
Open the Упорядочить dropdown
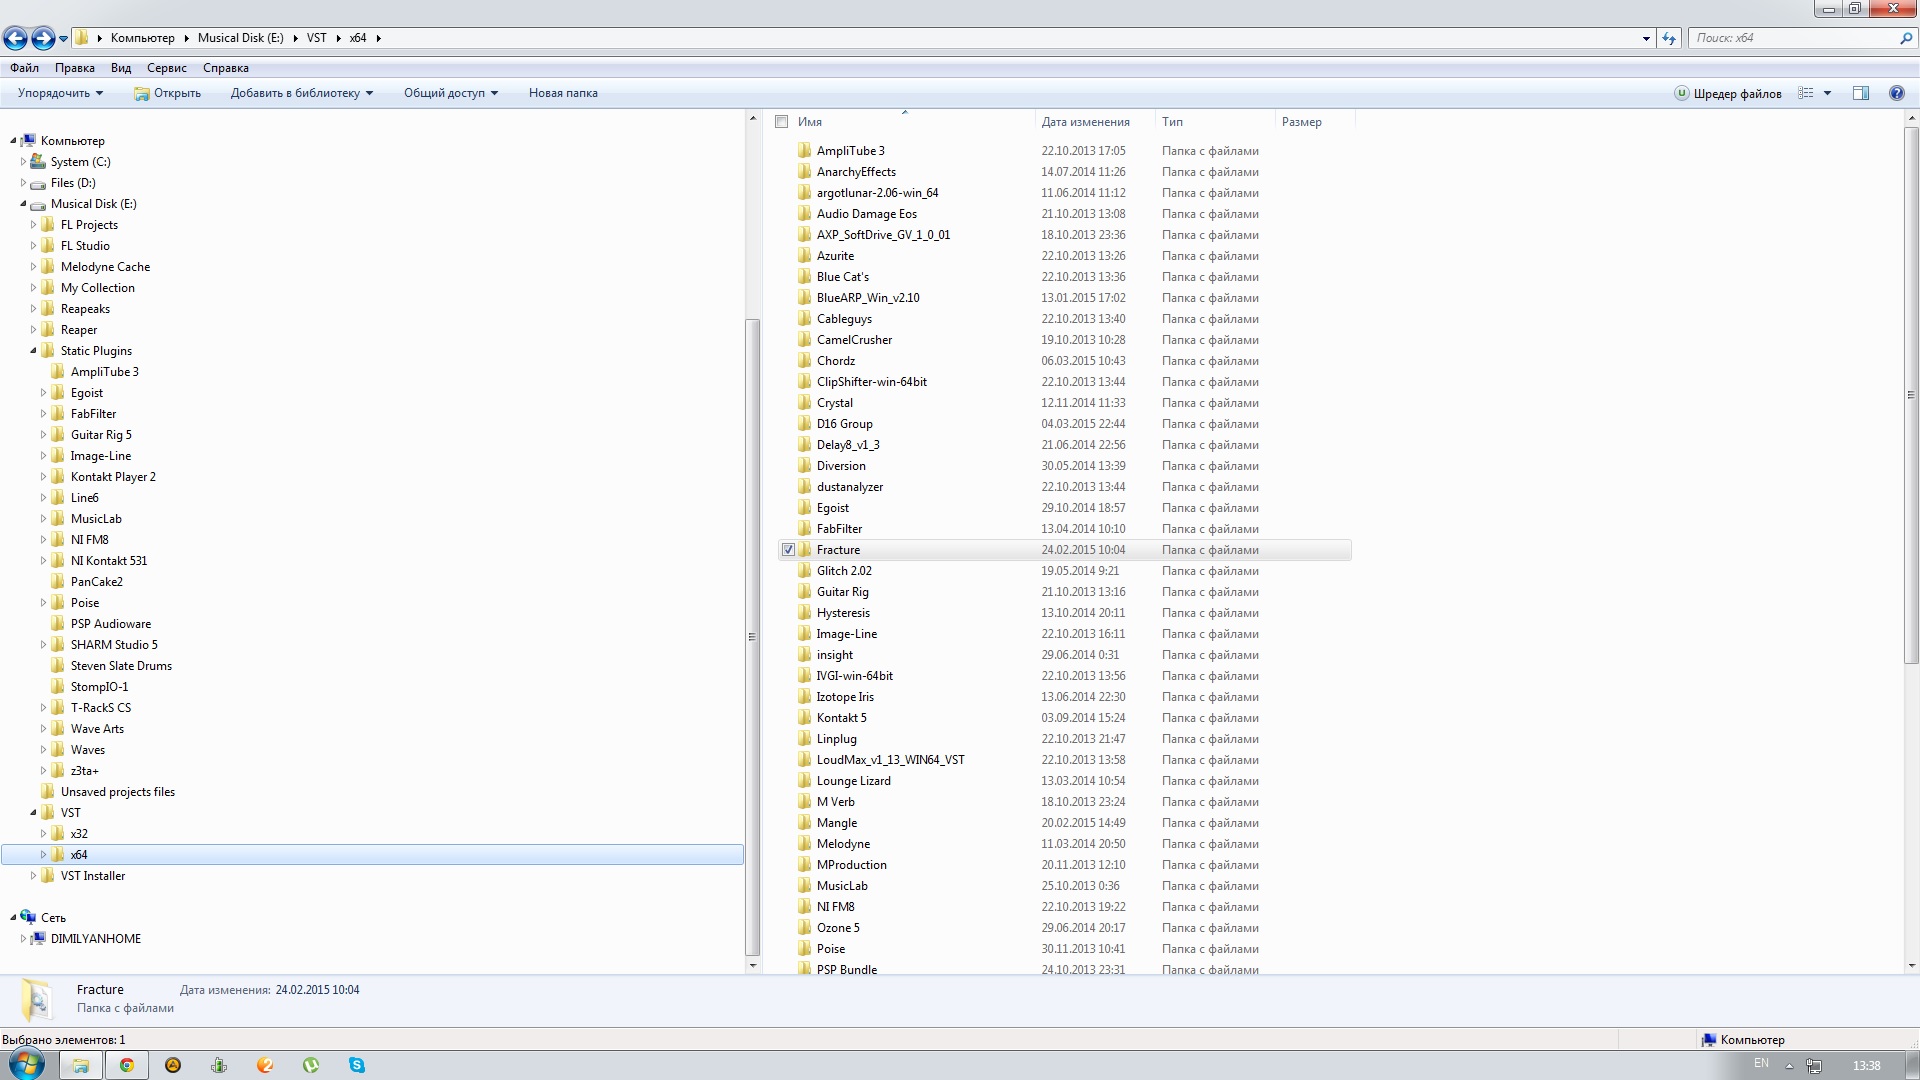click(x=60, y=93)
